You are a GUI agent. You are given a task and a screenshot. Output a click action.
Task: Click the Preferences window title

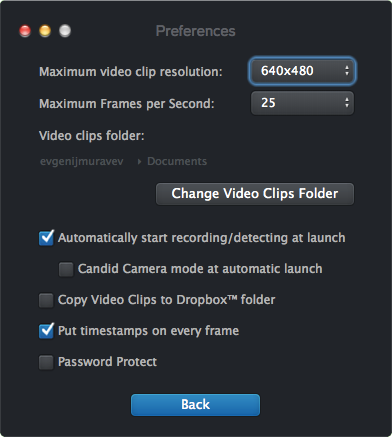coord(196,31)
